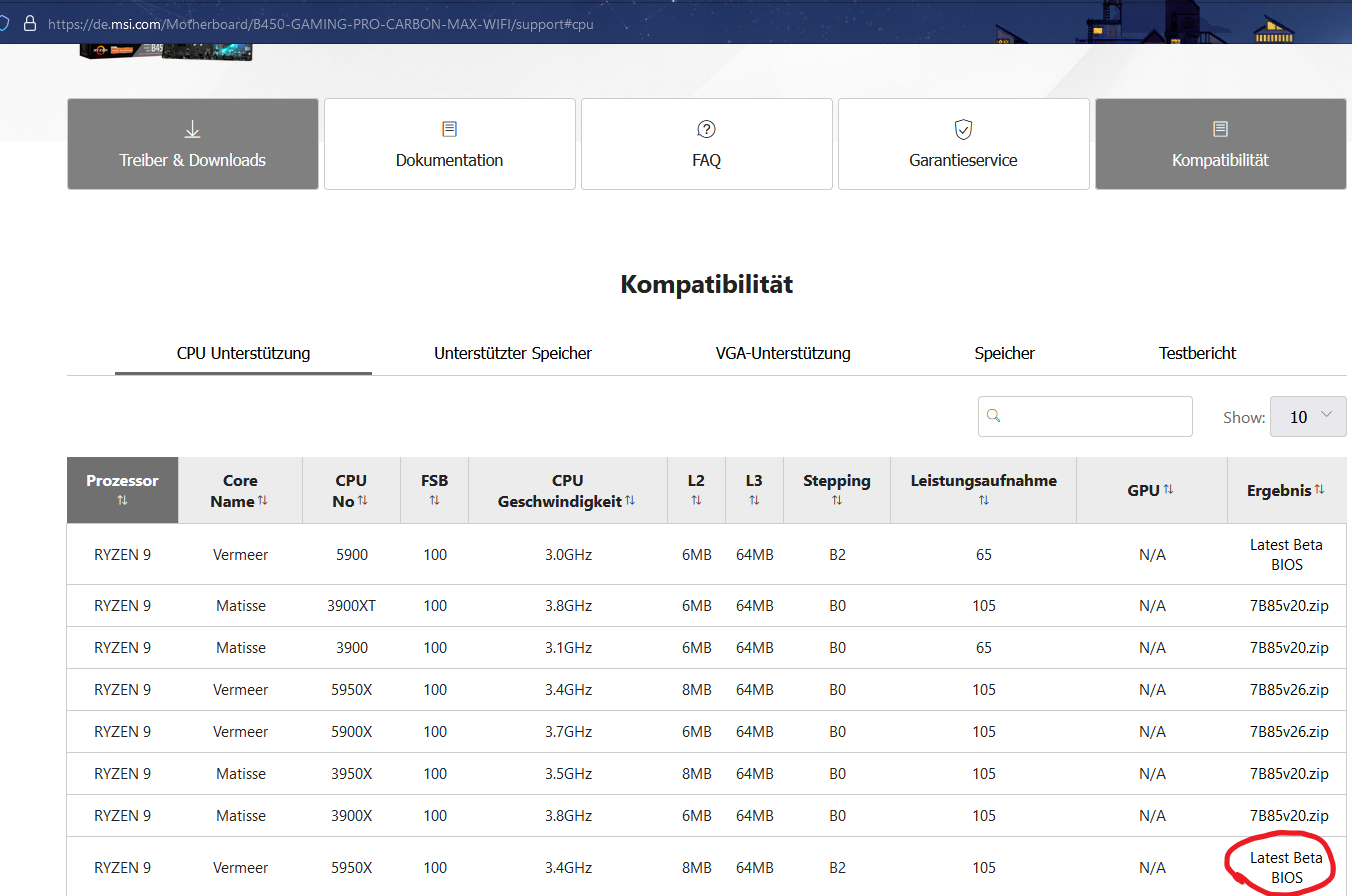Click into the CPU search input field
This screenshot has width=1352, height=896.
click(1085, 416)
